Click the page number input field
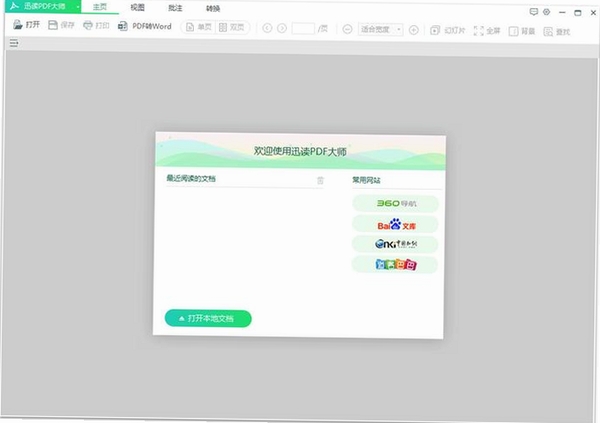The image size is (600, 423). coord(303,29)
